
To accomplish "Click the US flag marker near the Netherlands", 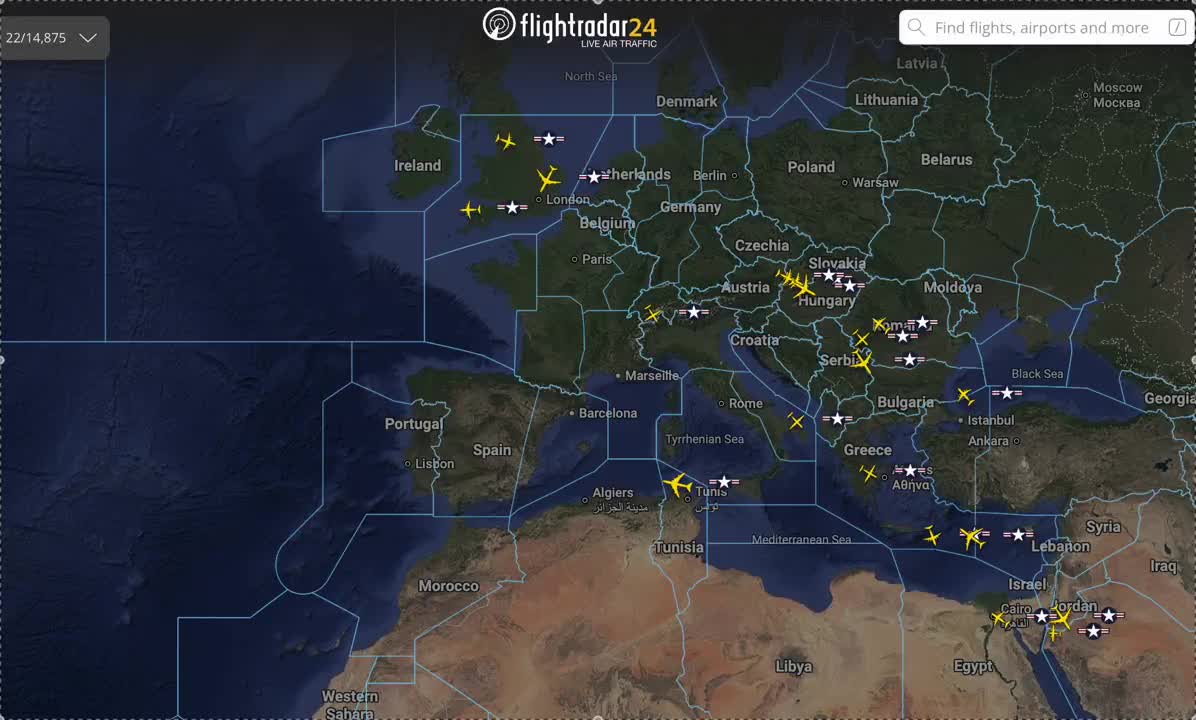I will point(594,177).
